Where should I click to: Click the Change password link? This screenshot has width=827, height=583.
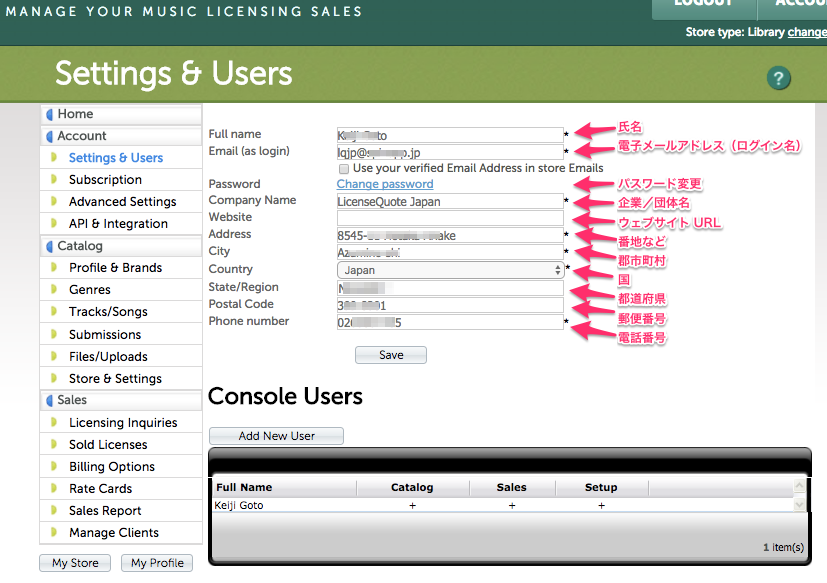tap(385, 184)
